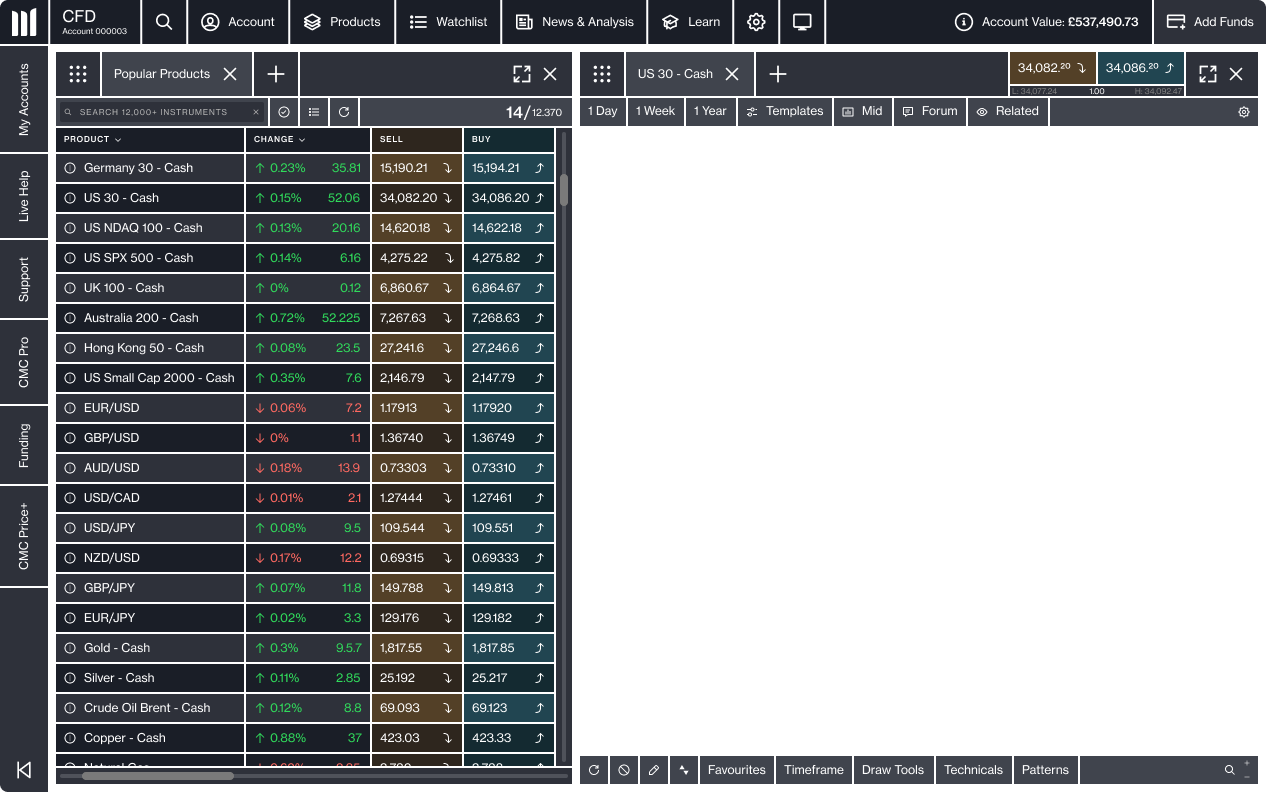
Task: Open the Account menu
Action: 238,22
